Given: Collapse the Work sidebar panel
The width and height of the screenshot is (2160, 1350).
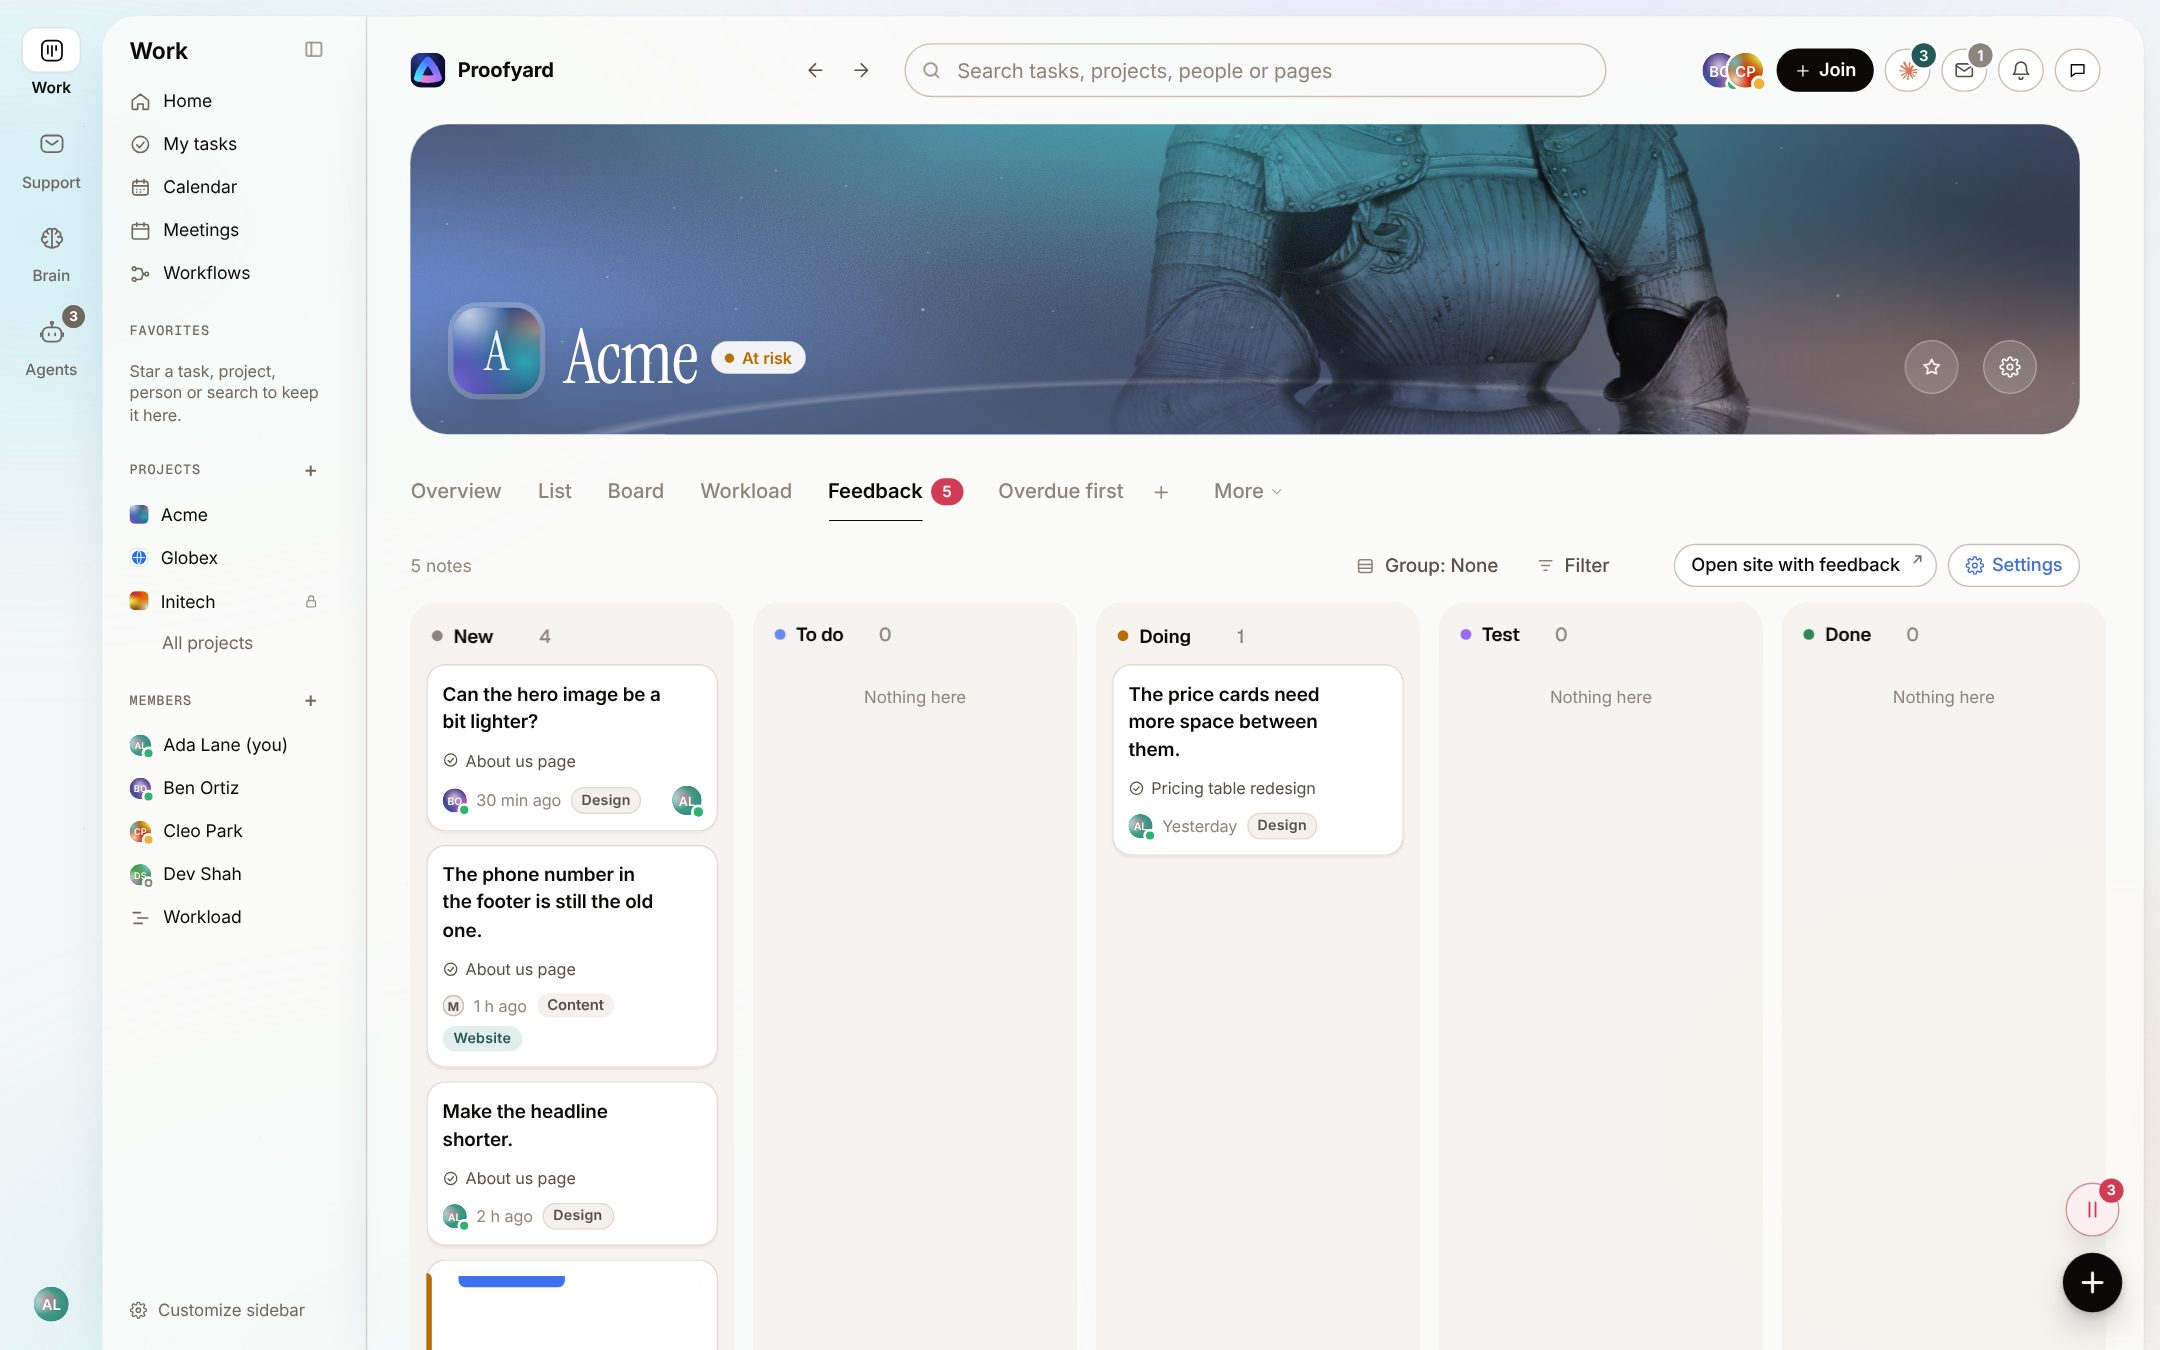Looking at the screenshot, I should point(313,50).
